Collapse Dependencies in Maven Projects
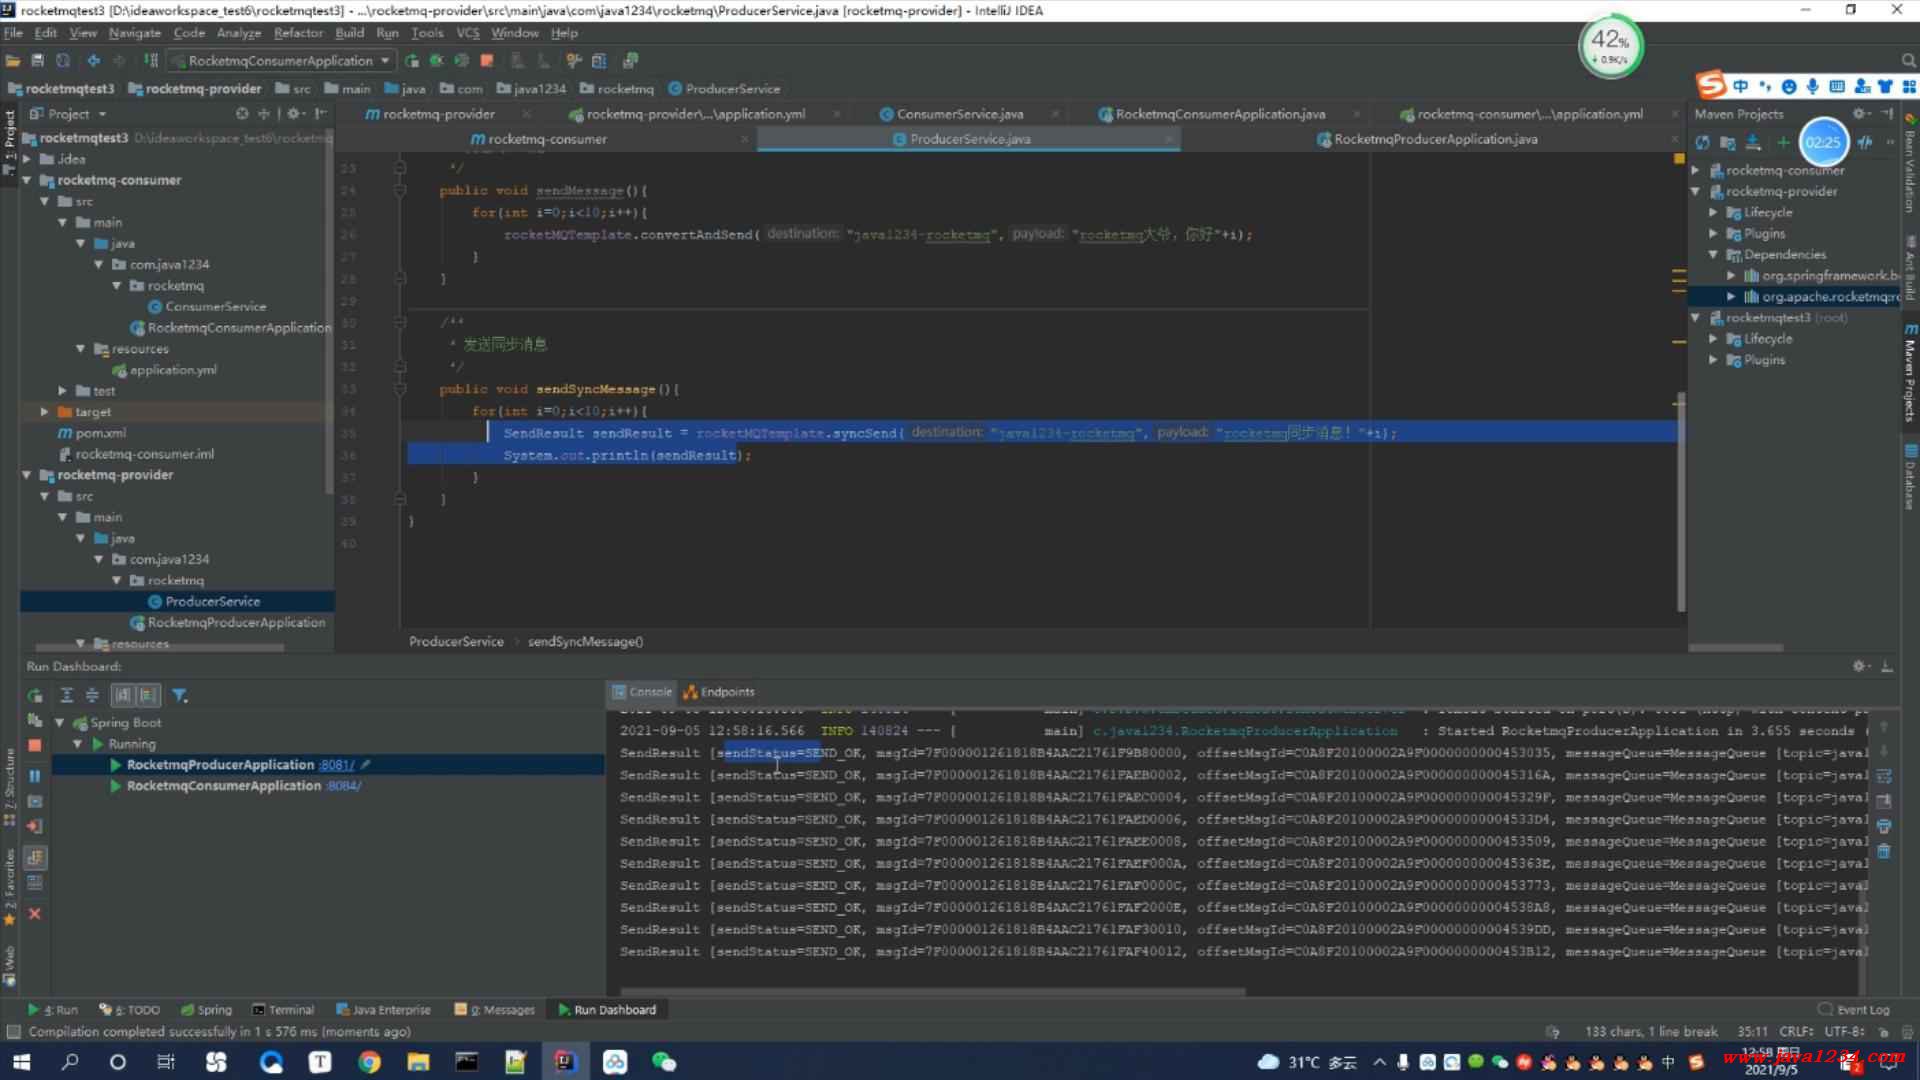 1713,255
